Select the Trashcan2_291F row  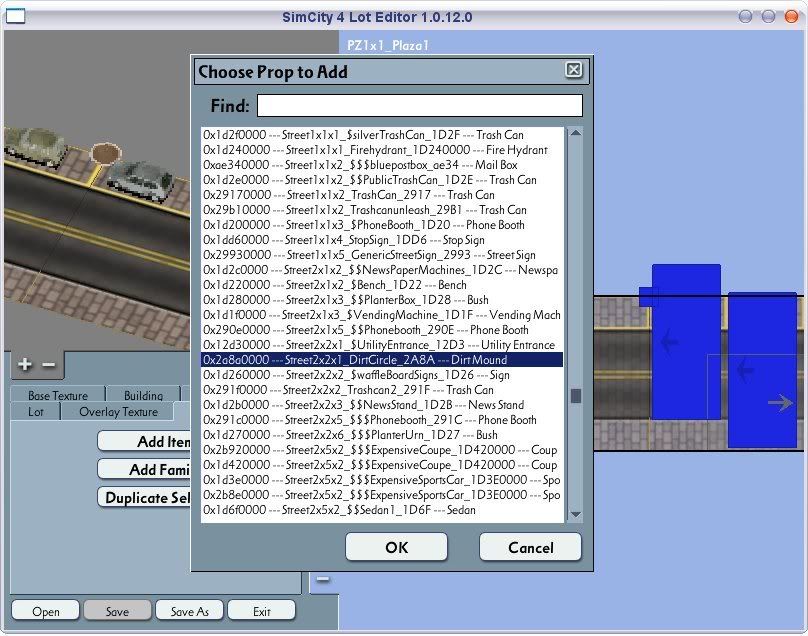pyautogui.click(x=382, y=390)
